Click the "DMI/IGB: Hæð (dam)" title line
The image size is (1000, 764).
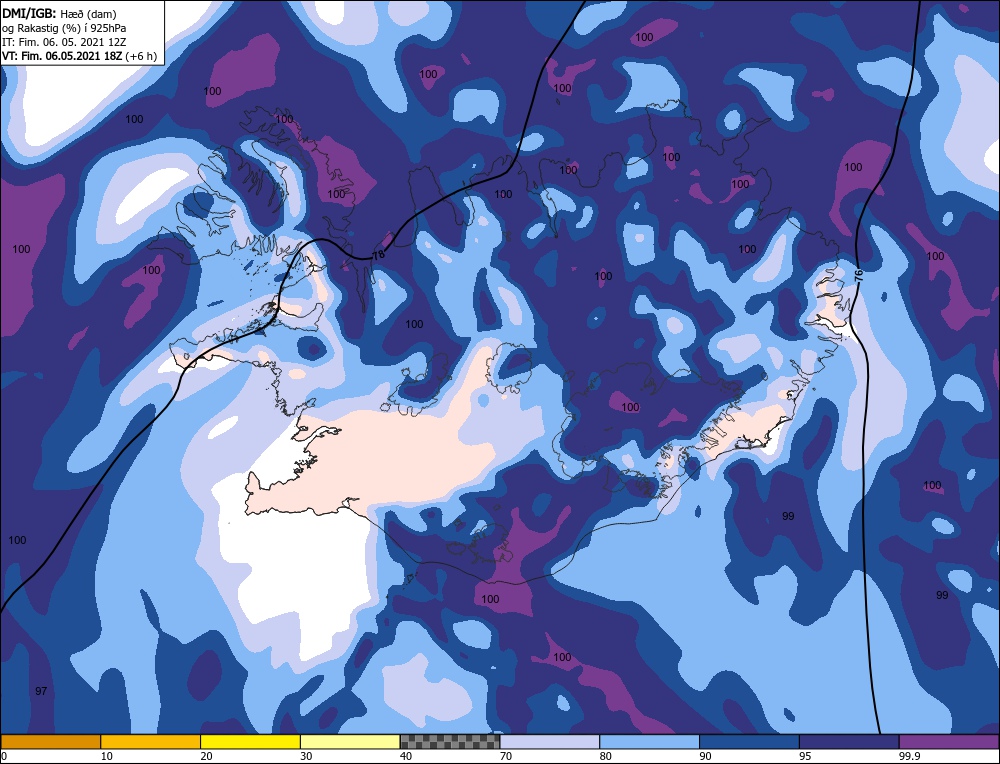(x=59, y=13)
